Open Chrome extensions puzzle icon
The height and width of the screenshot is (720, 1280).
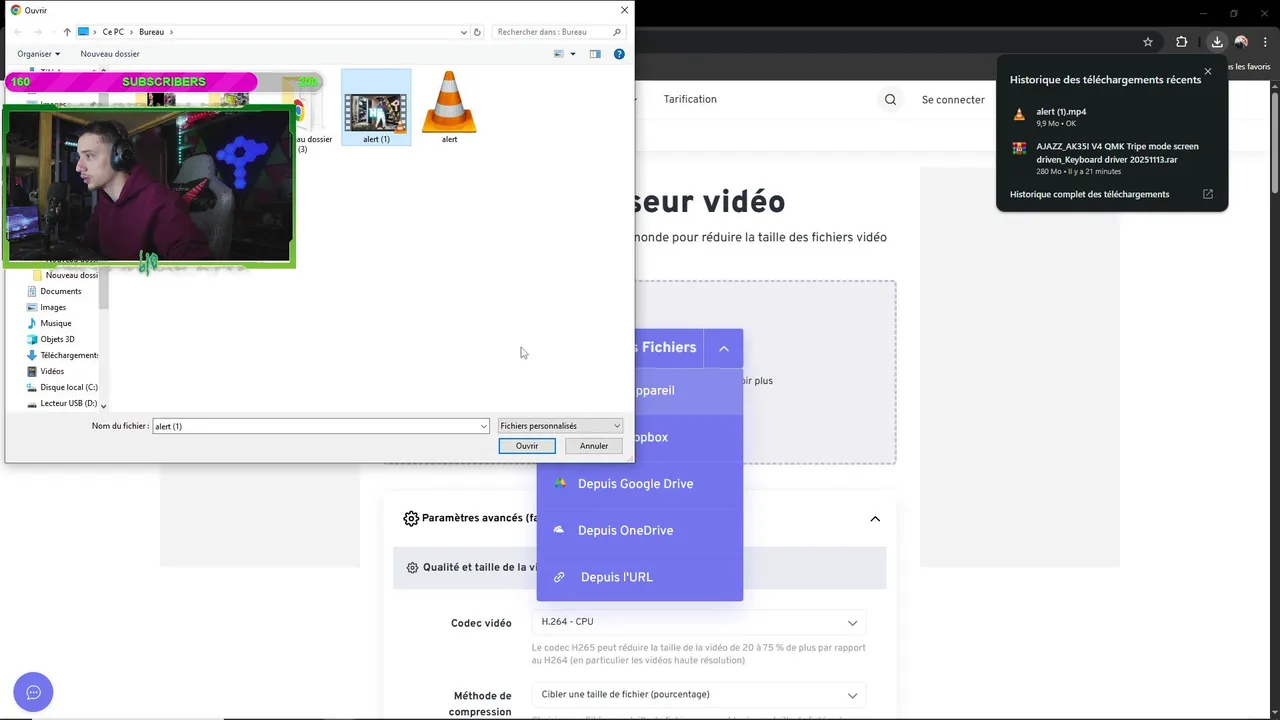(x=1181, y=42)
